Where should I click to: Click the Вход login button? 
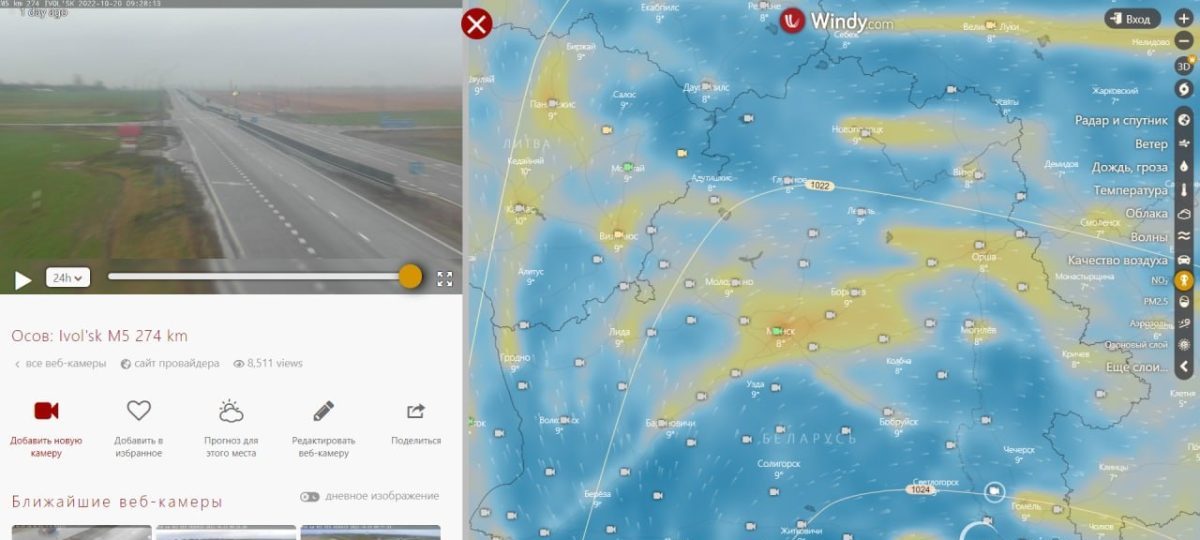[x=1133, y=19]
